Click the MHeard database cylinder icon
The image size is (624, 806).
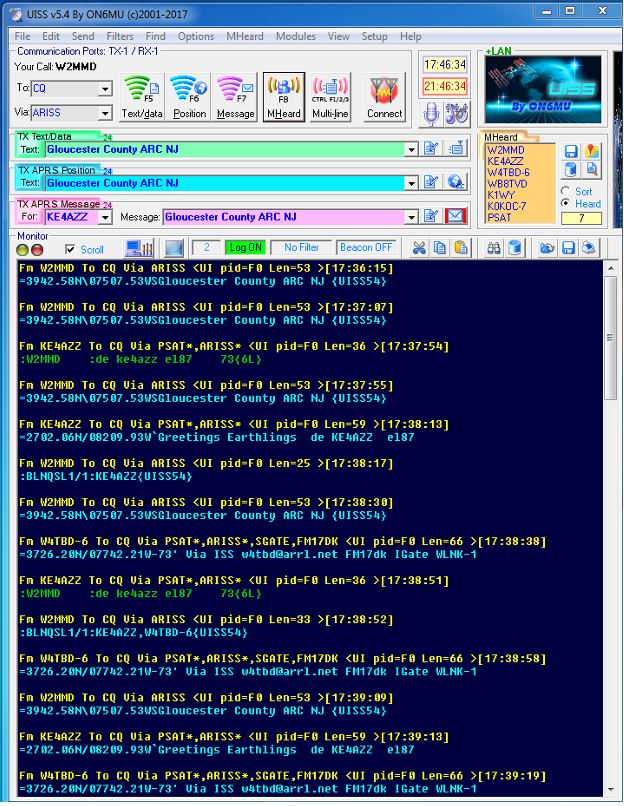coord(571,169)
